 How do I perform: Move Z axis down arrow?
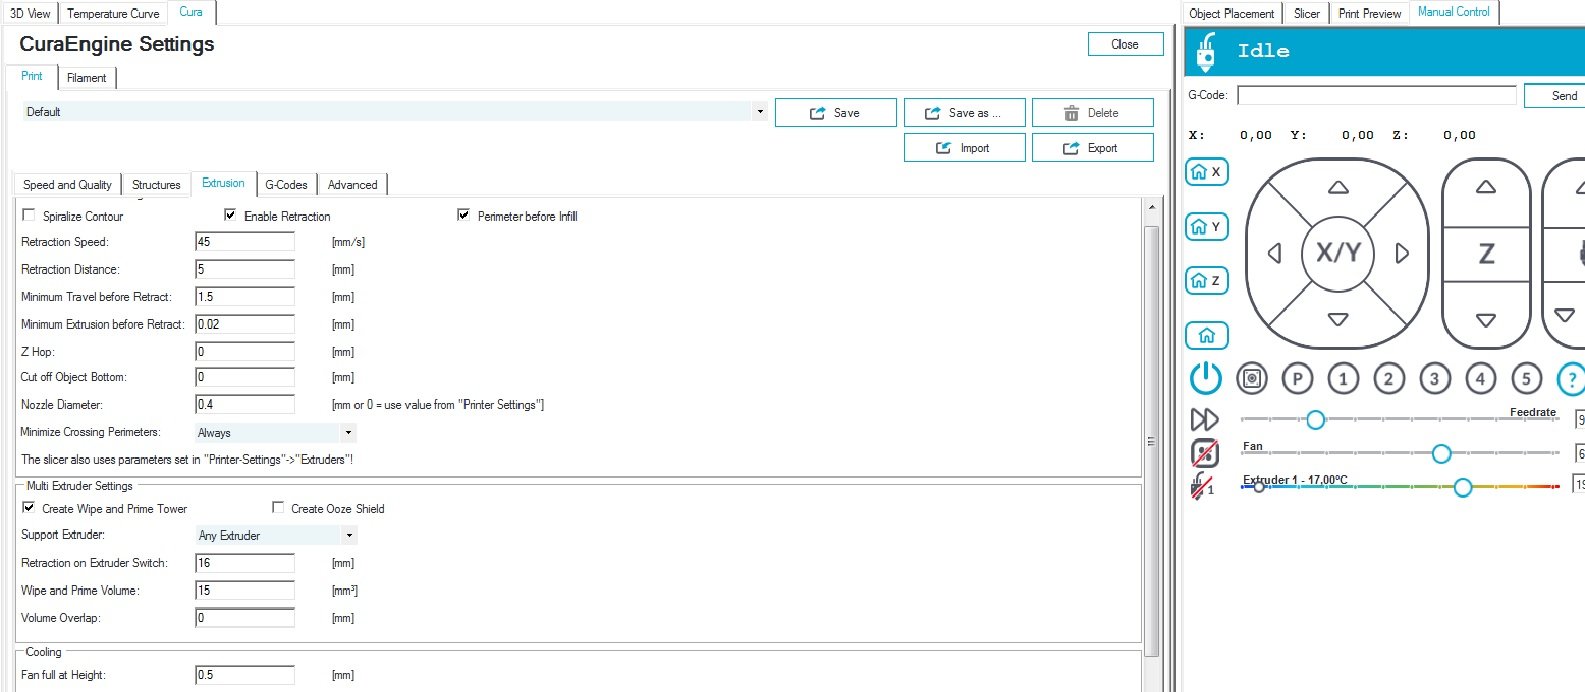point(1486,321)
